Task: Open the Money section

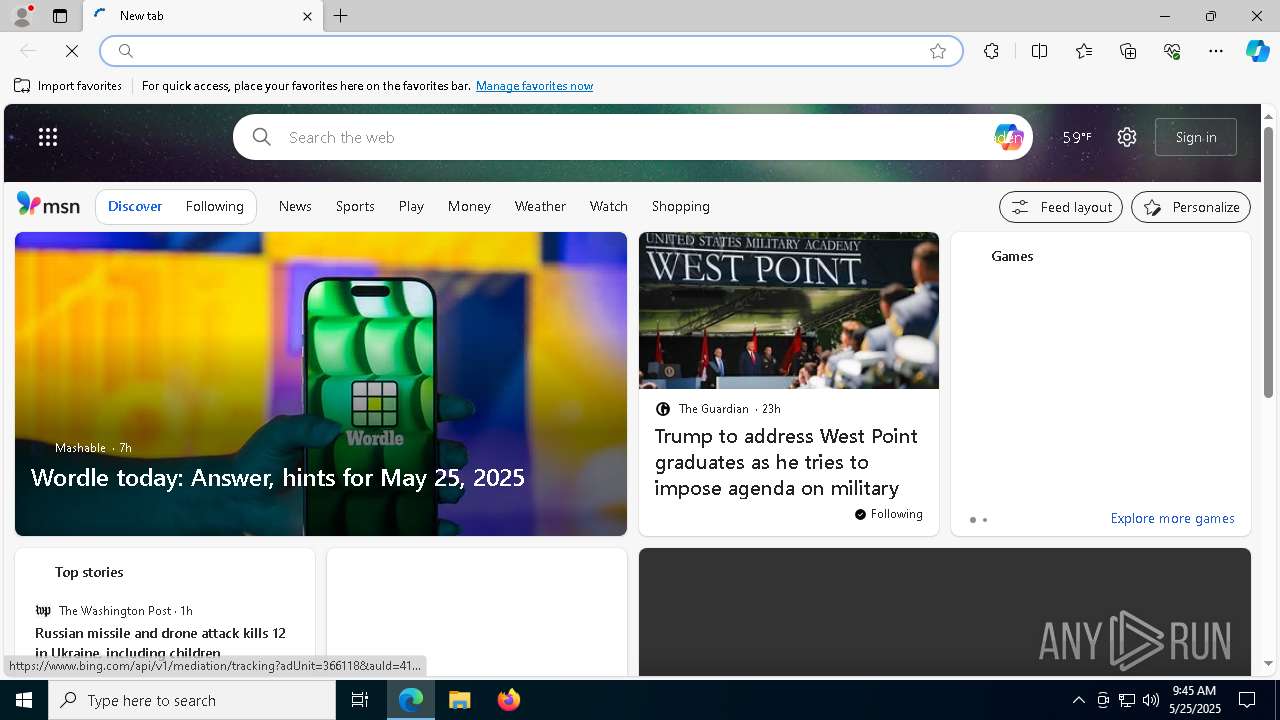Action: click(469, 206)
